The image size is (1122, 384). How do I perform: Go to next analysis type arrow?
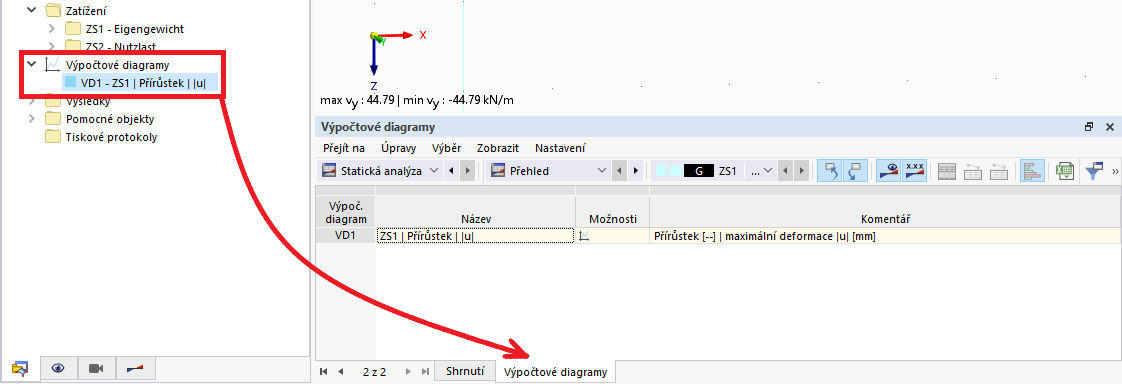pos(467,171)
